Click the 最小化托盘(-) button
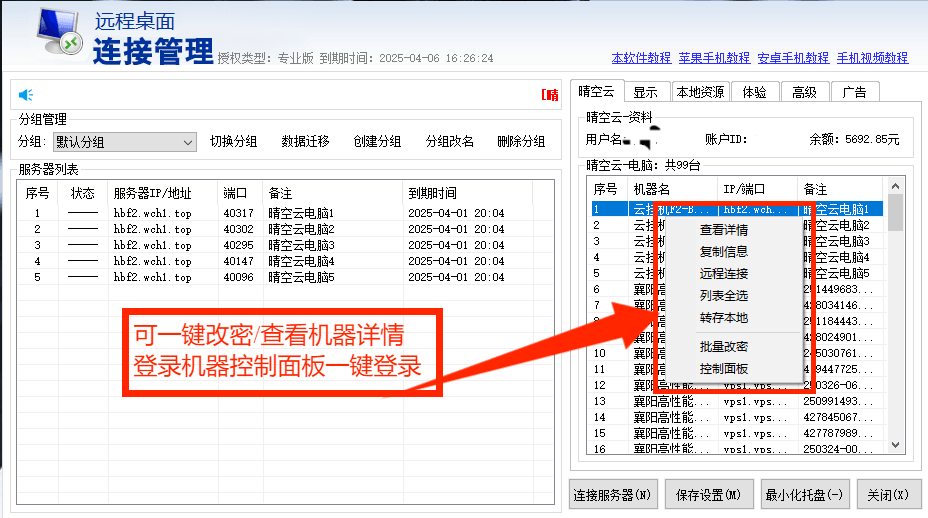This screenshot has width=928, height=518. coord(804,494)
